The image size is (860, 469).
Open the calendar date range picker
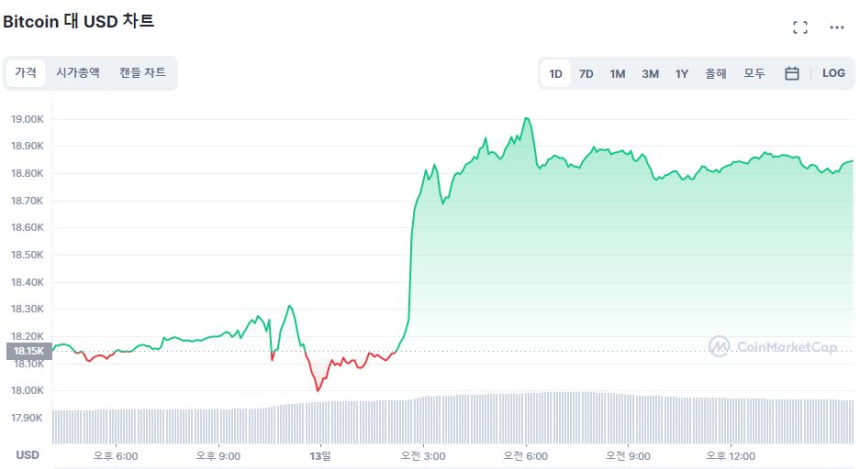[x=791, y=73]
